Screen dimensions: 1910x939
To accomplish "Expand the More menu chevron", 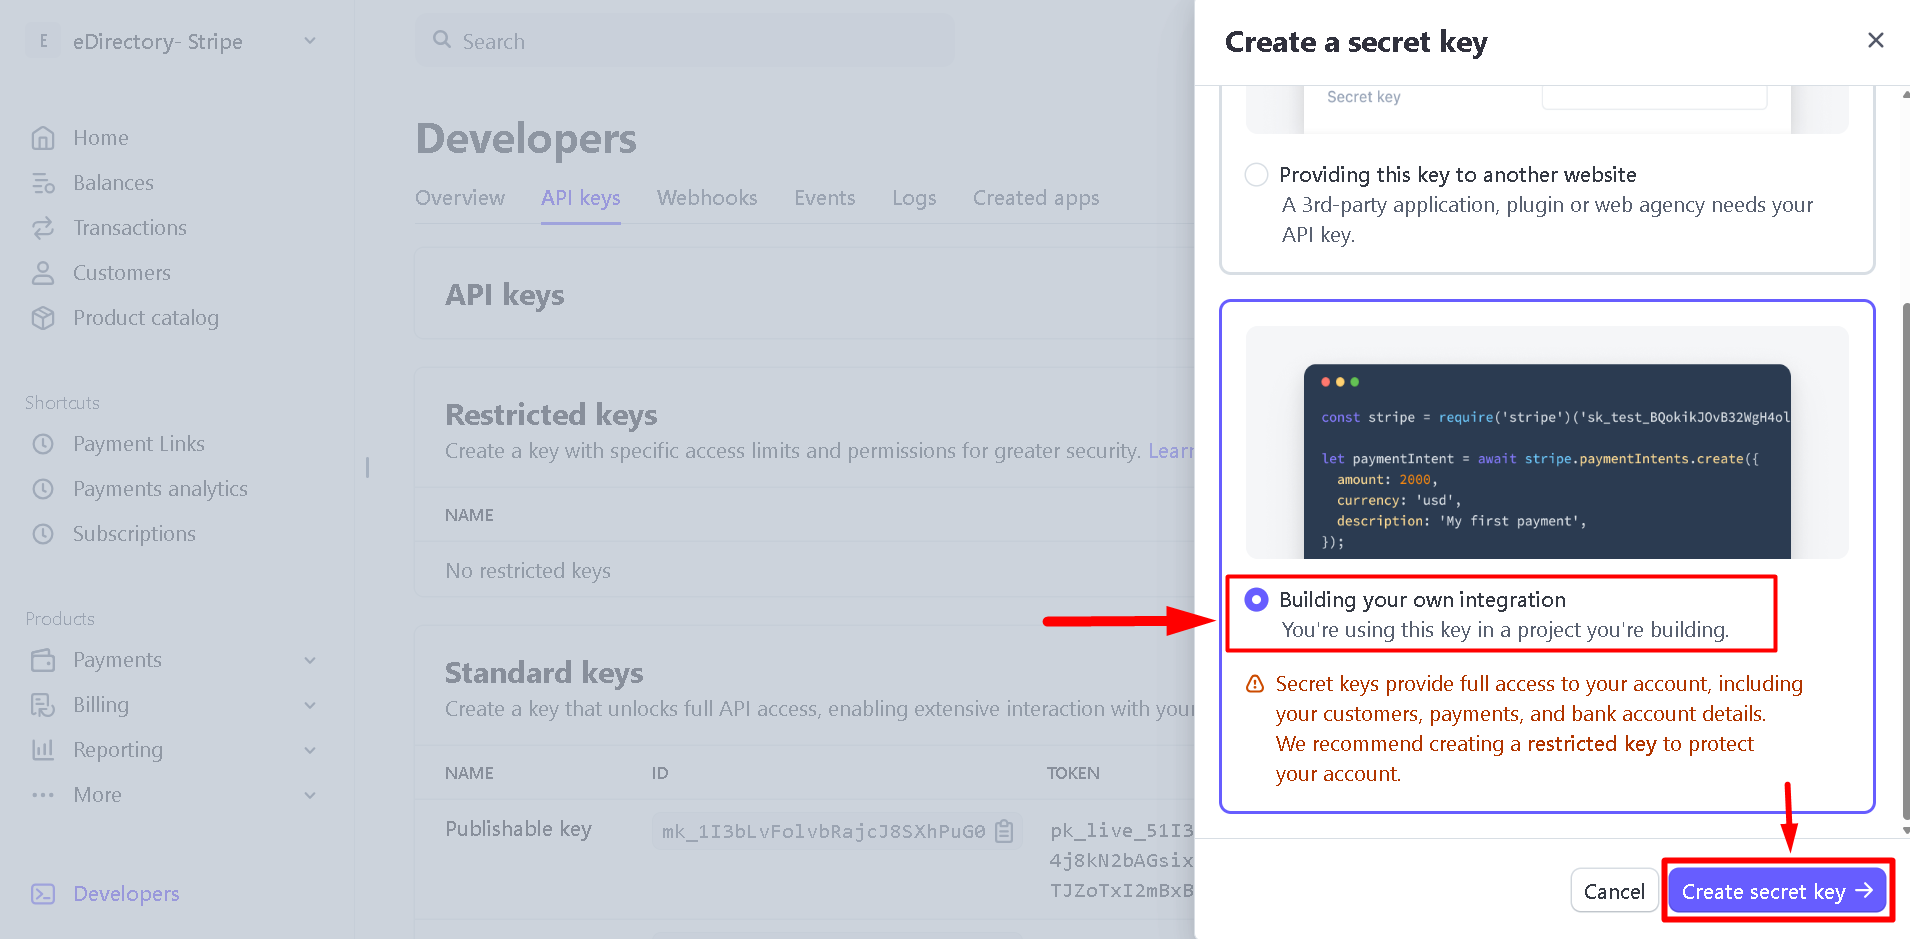I will click(x=310, y=795).
